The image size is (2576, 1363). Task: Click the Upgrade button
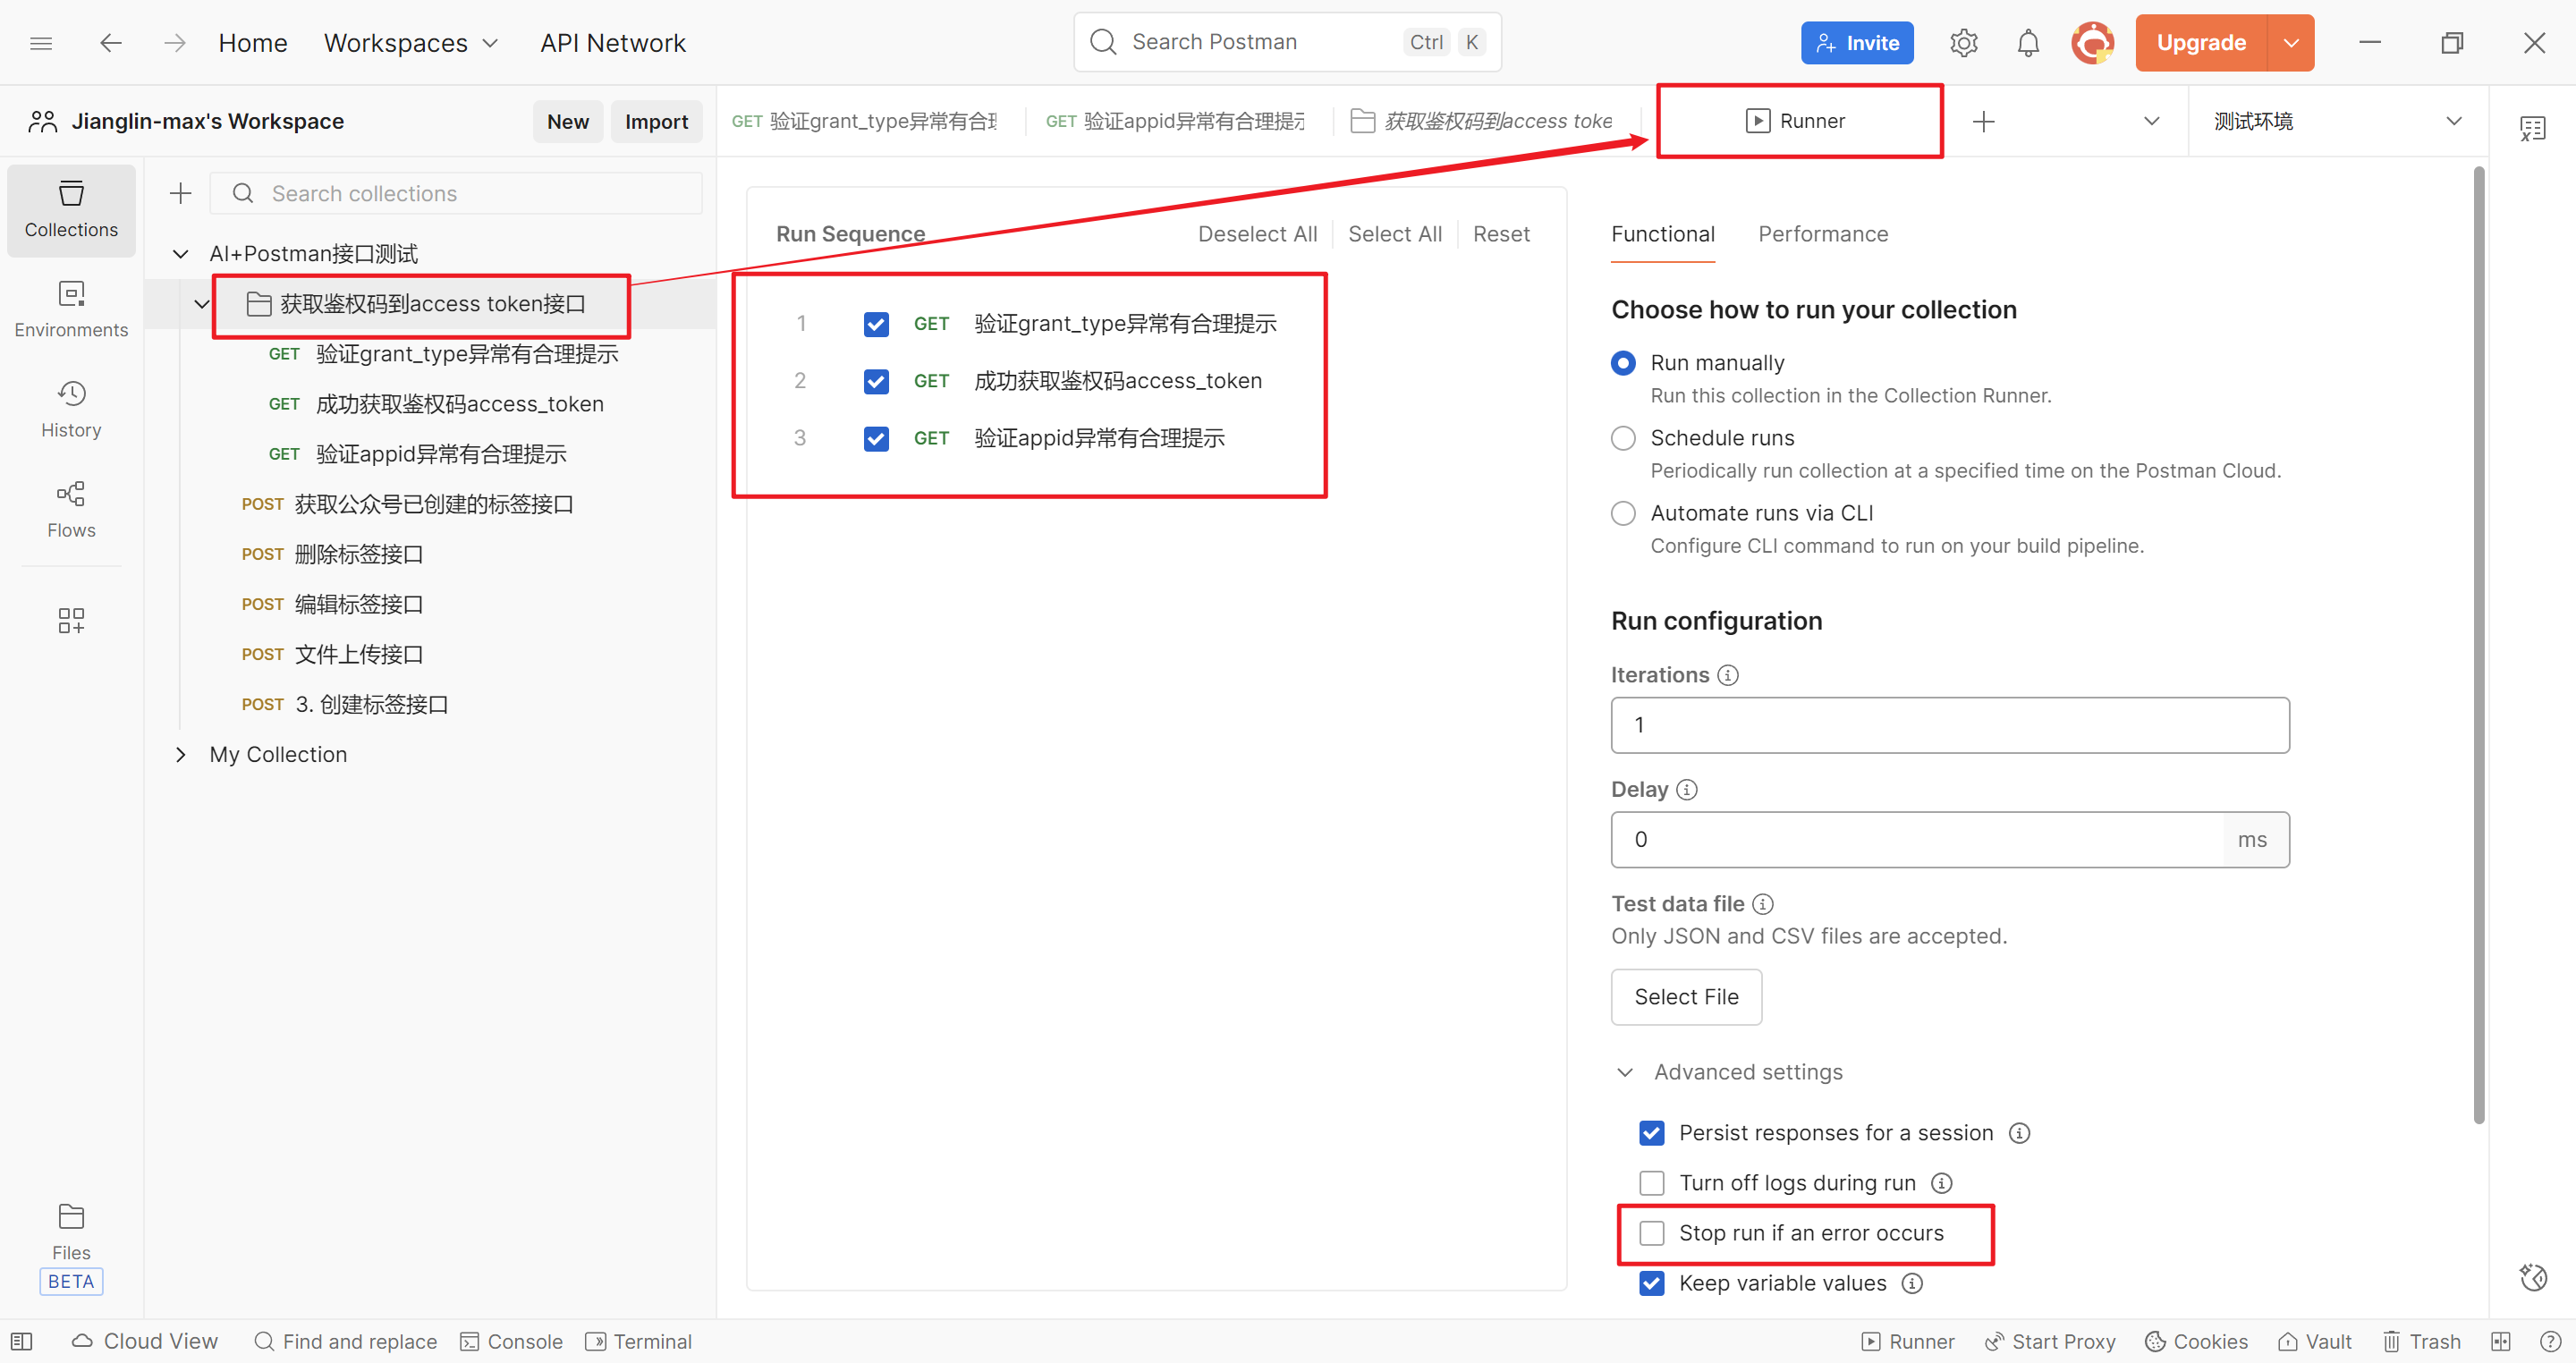pos(2201,43)
